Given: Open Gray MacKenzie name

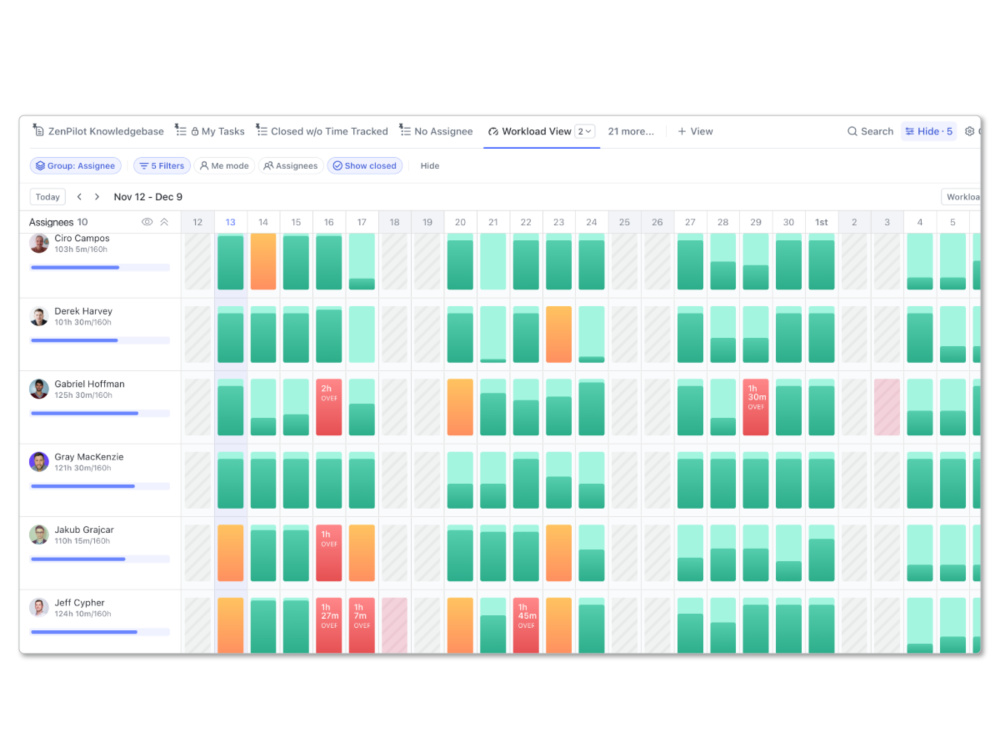Looking at the screenshot, I should point(89,457).
